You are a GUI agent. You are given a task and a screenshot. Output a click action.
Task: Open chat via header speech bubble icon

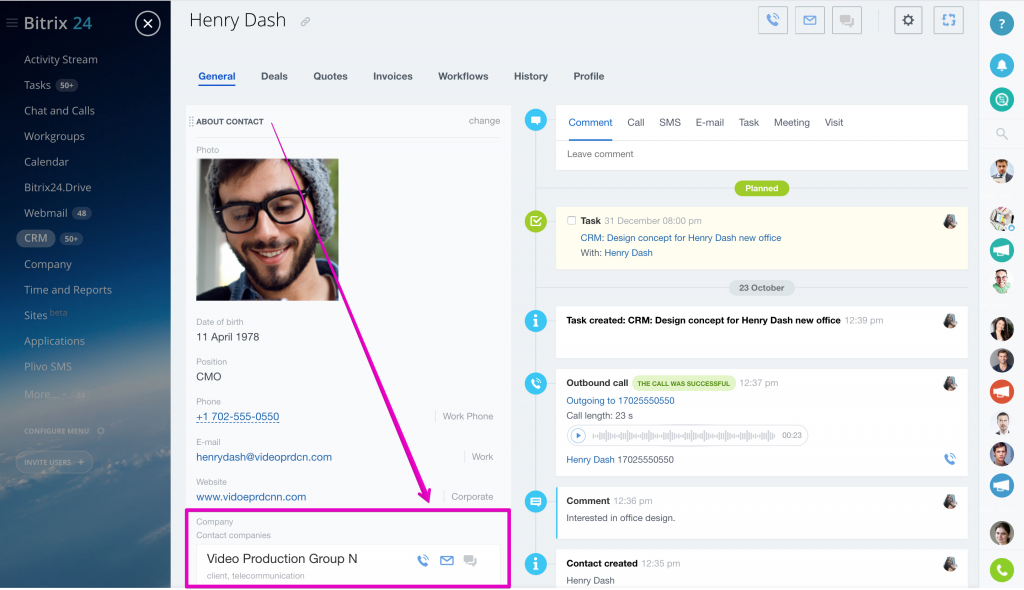847,20
